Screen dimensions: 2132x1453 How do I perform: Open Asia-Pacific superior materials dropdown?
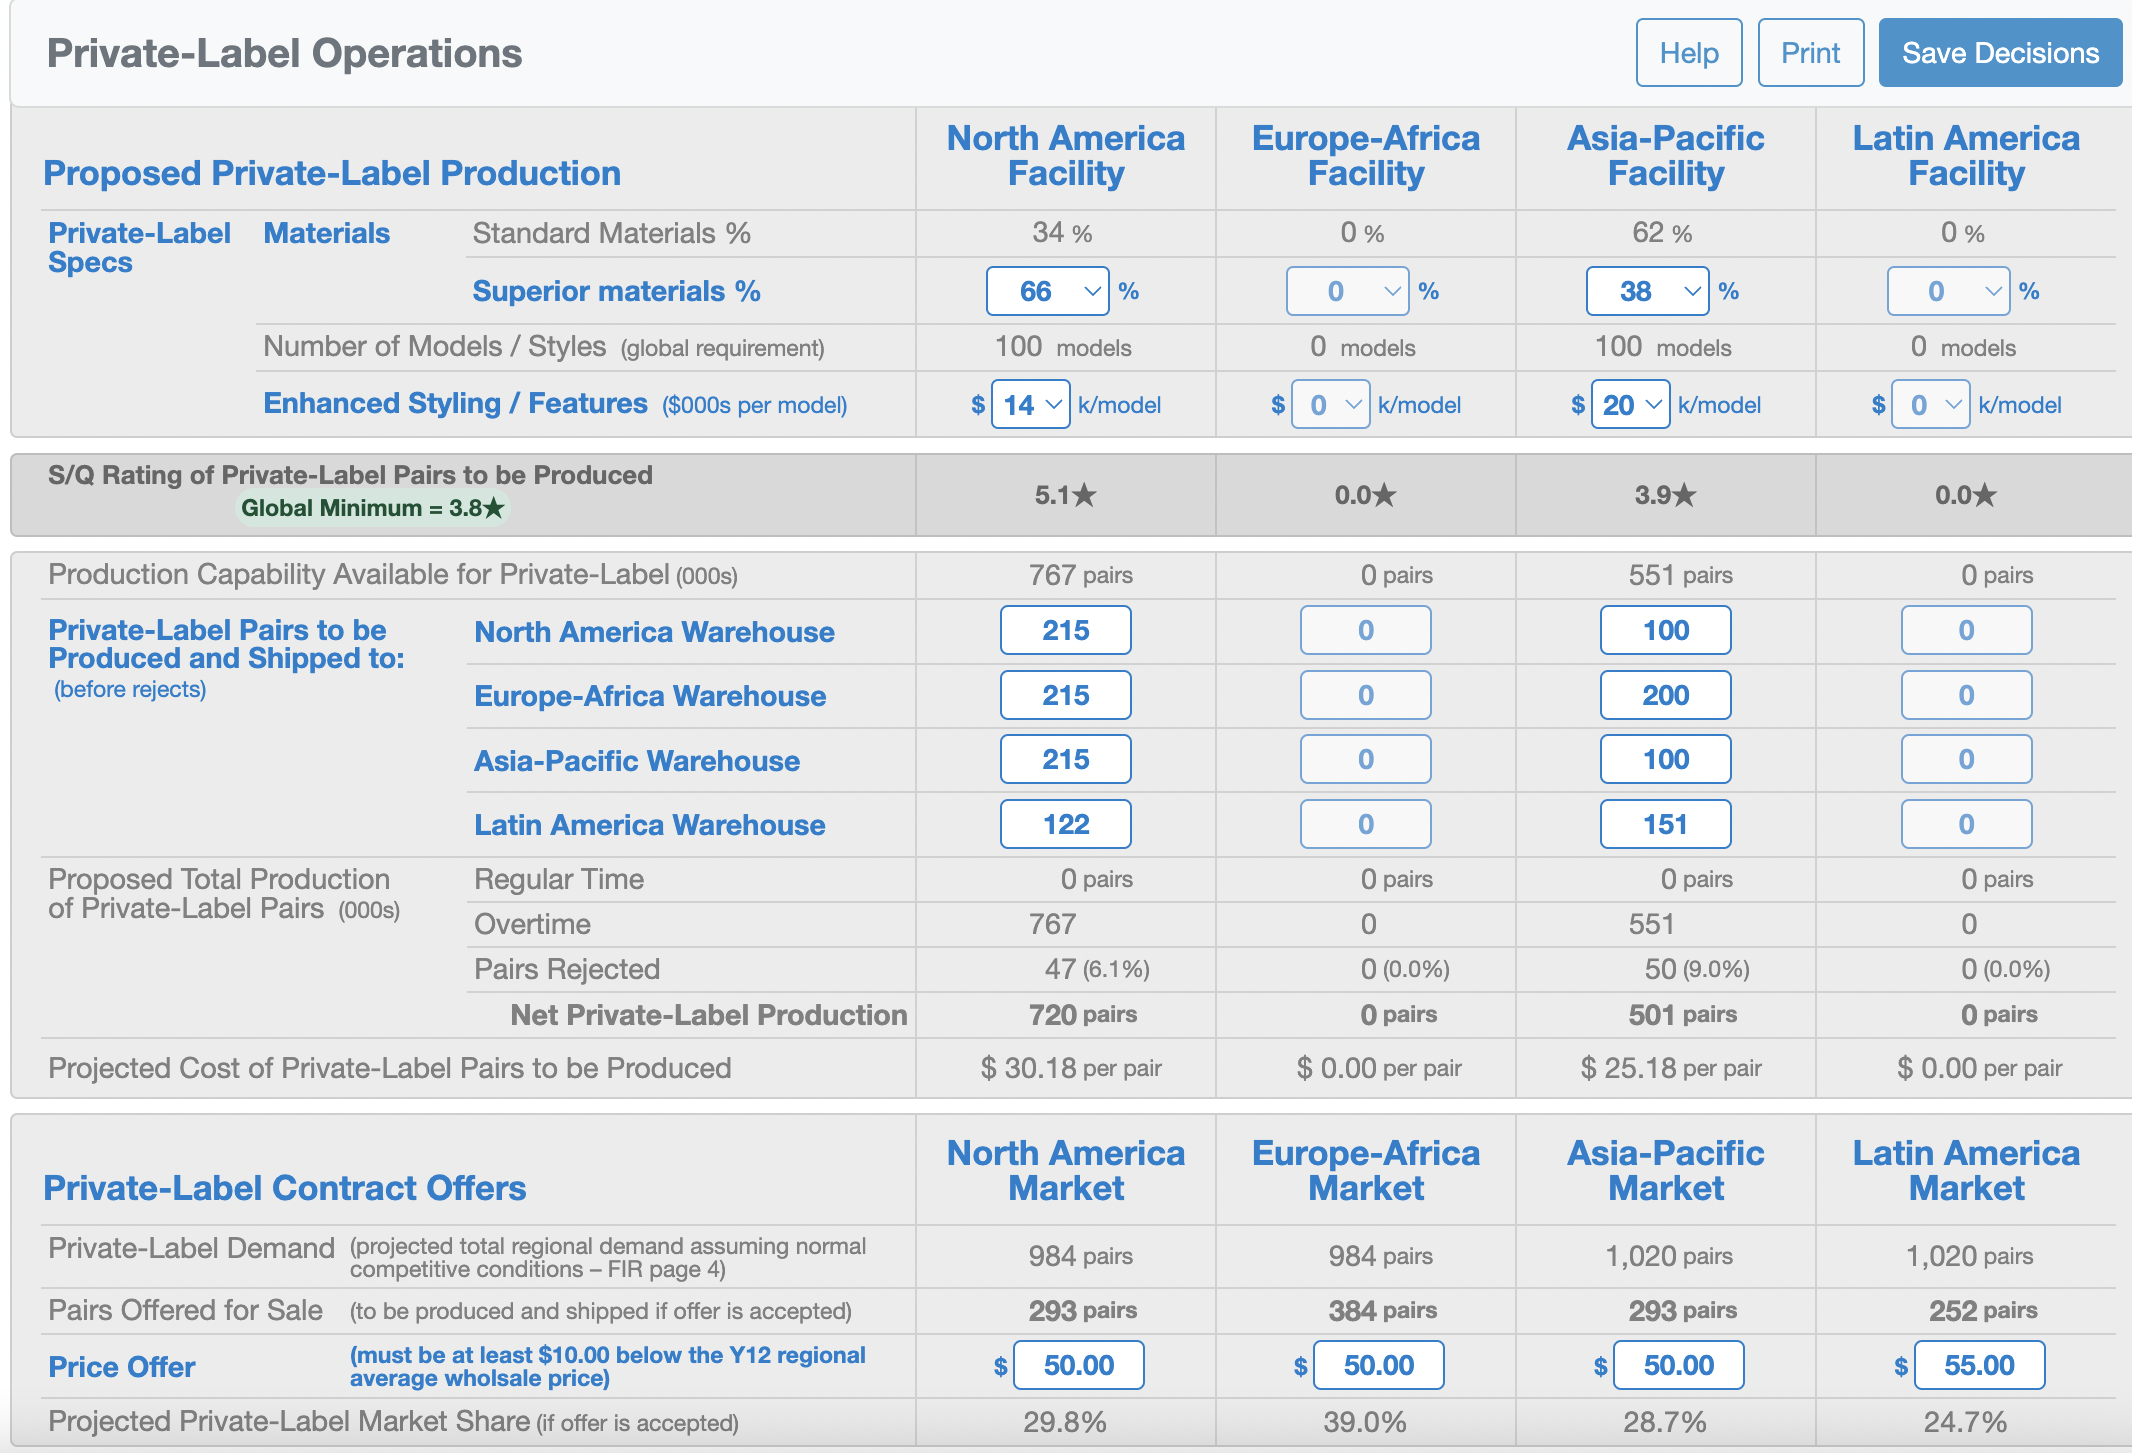click(1647, 291)
